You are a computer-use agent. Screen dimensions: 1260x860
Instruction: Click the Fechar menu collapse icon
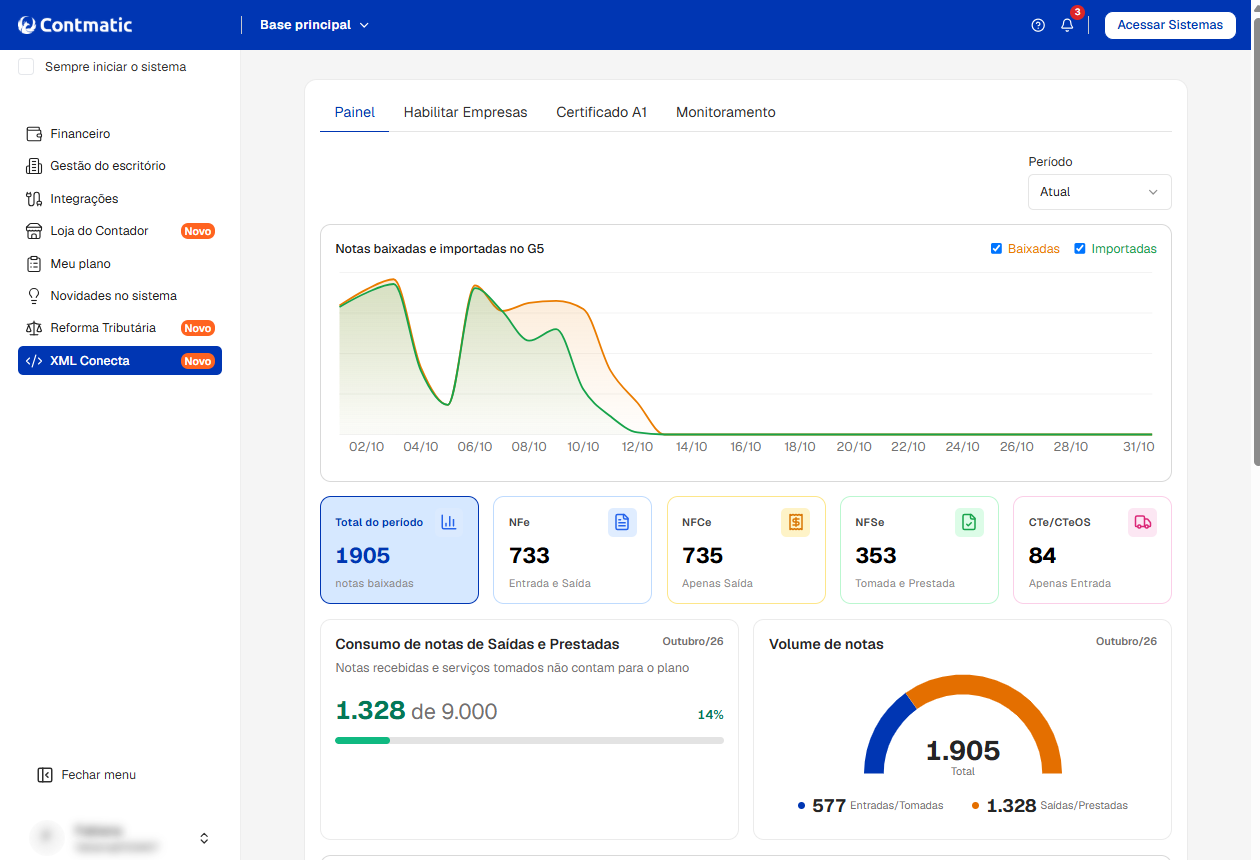44,775
